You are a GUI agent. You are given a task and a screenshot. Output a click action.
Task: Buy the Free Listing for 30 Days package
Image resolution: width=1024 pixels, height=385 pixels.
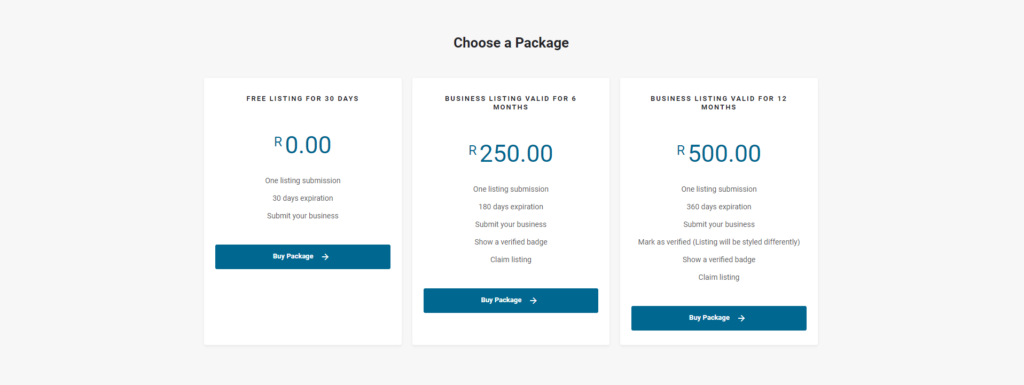[303, 257]
